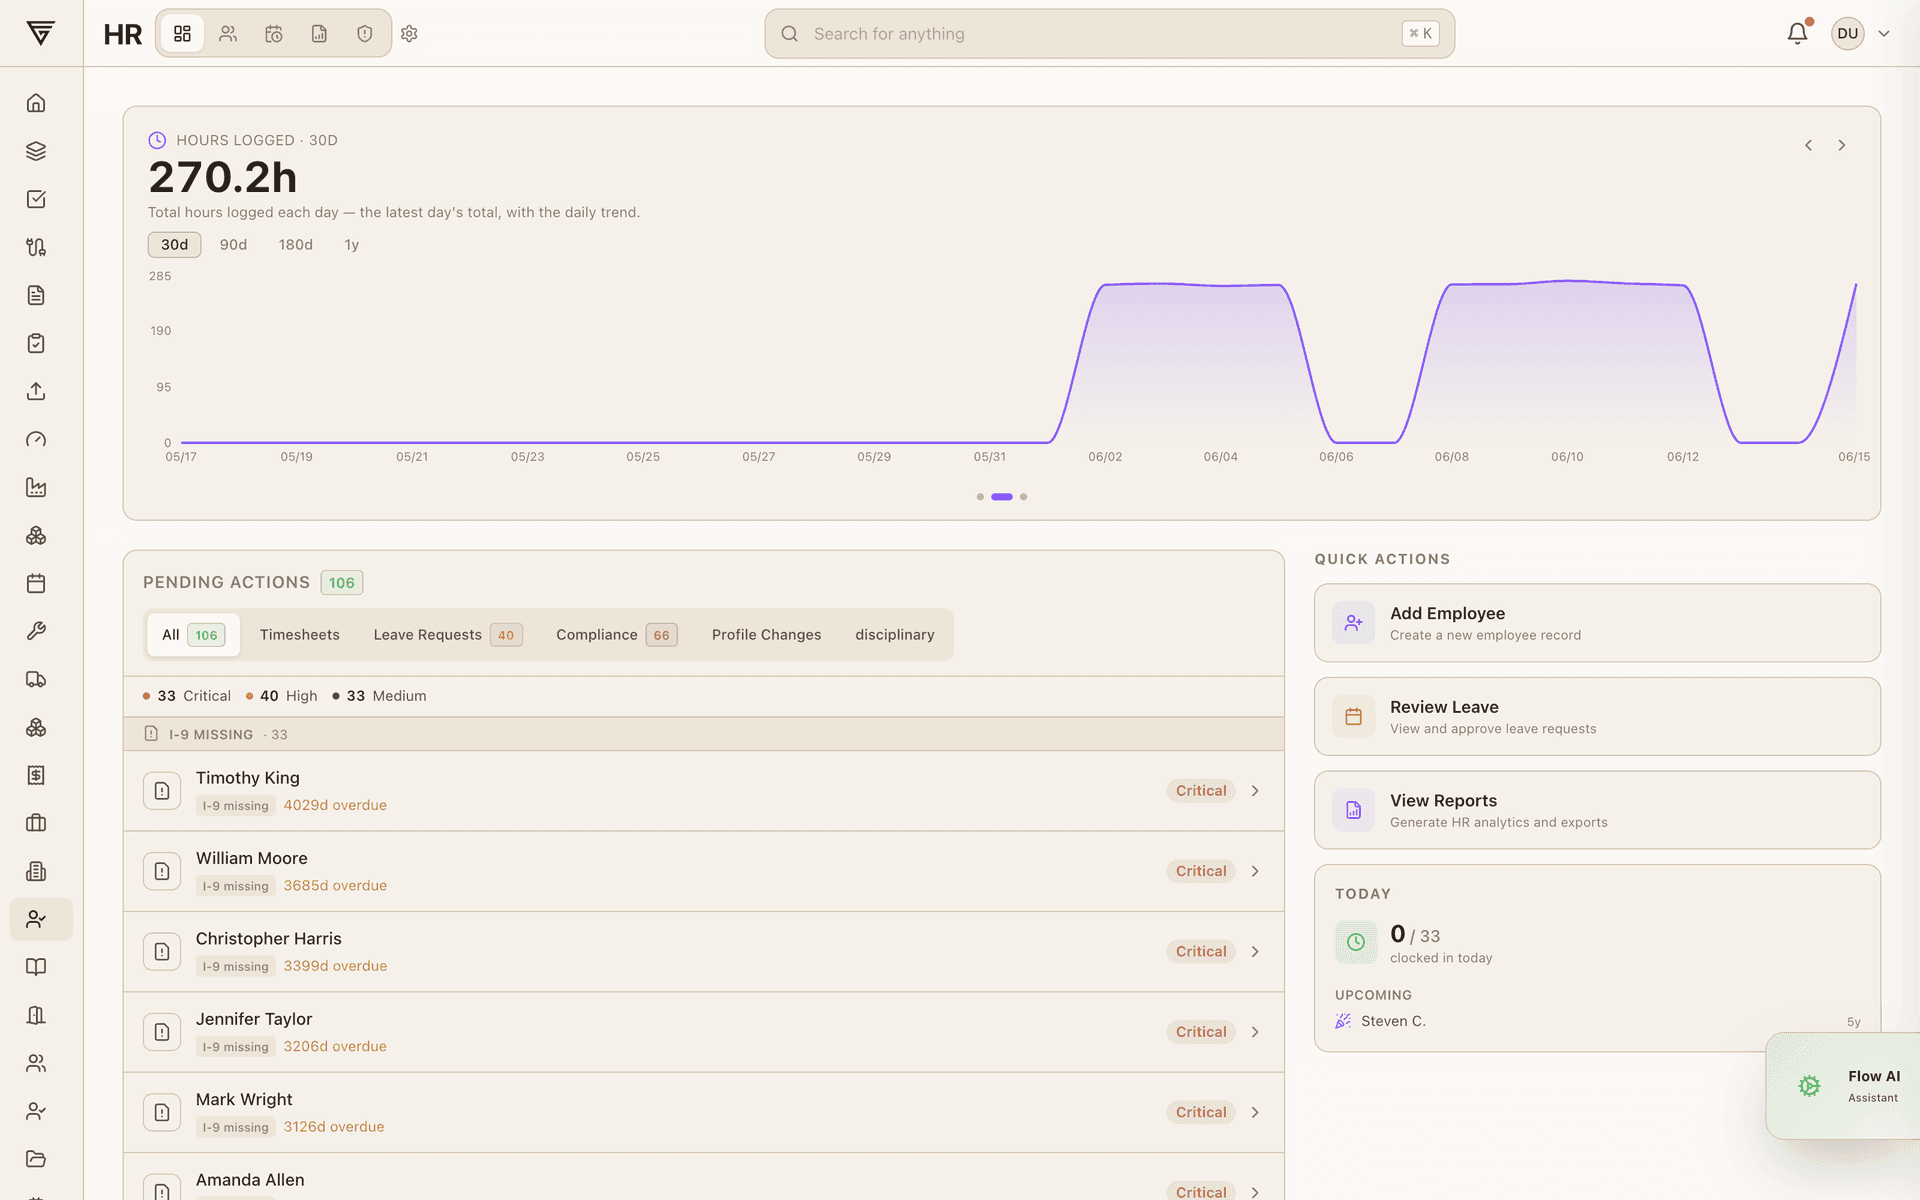1920x1200 pixels.
Task: Open the dollar receipt sidebar icon
Action: 36,775
